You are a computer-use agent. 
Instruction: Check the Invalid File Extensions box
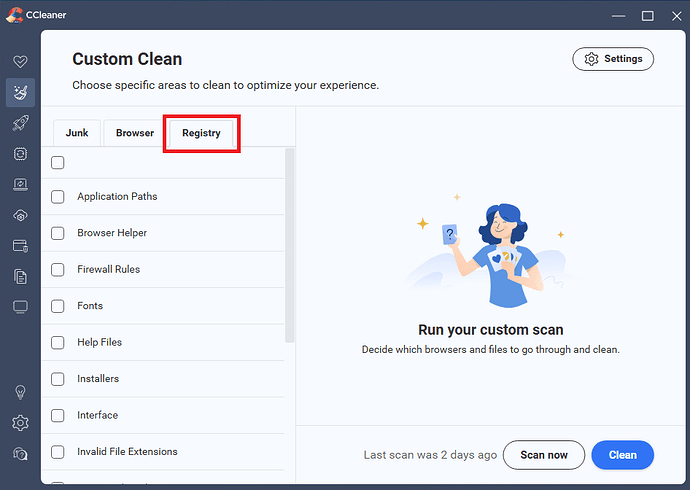[x=58, y=452]
